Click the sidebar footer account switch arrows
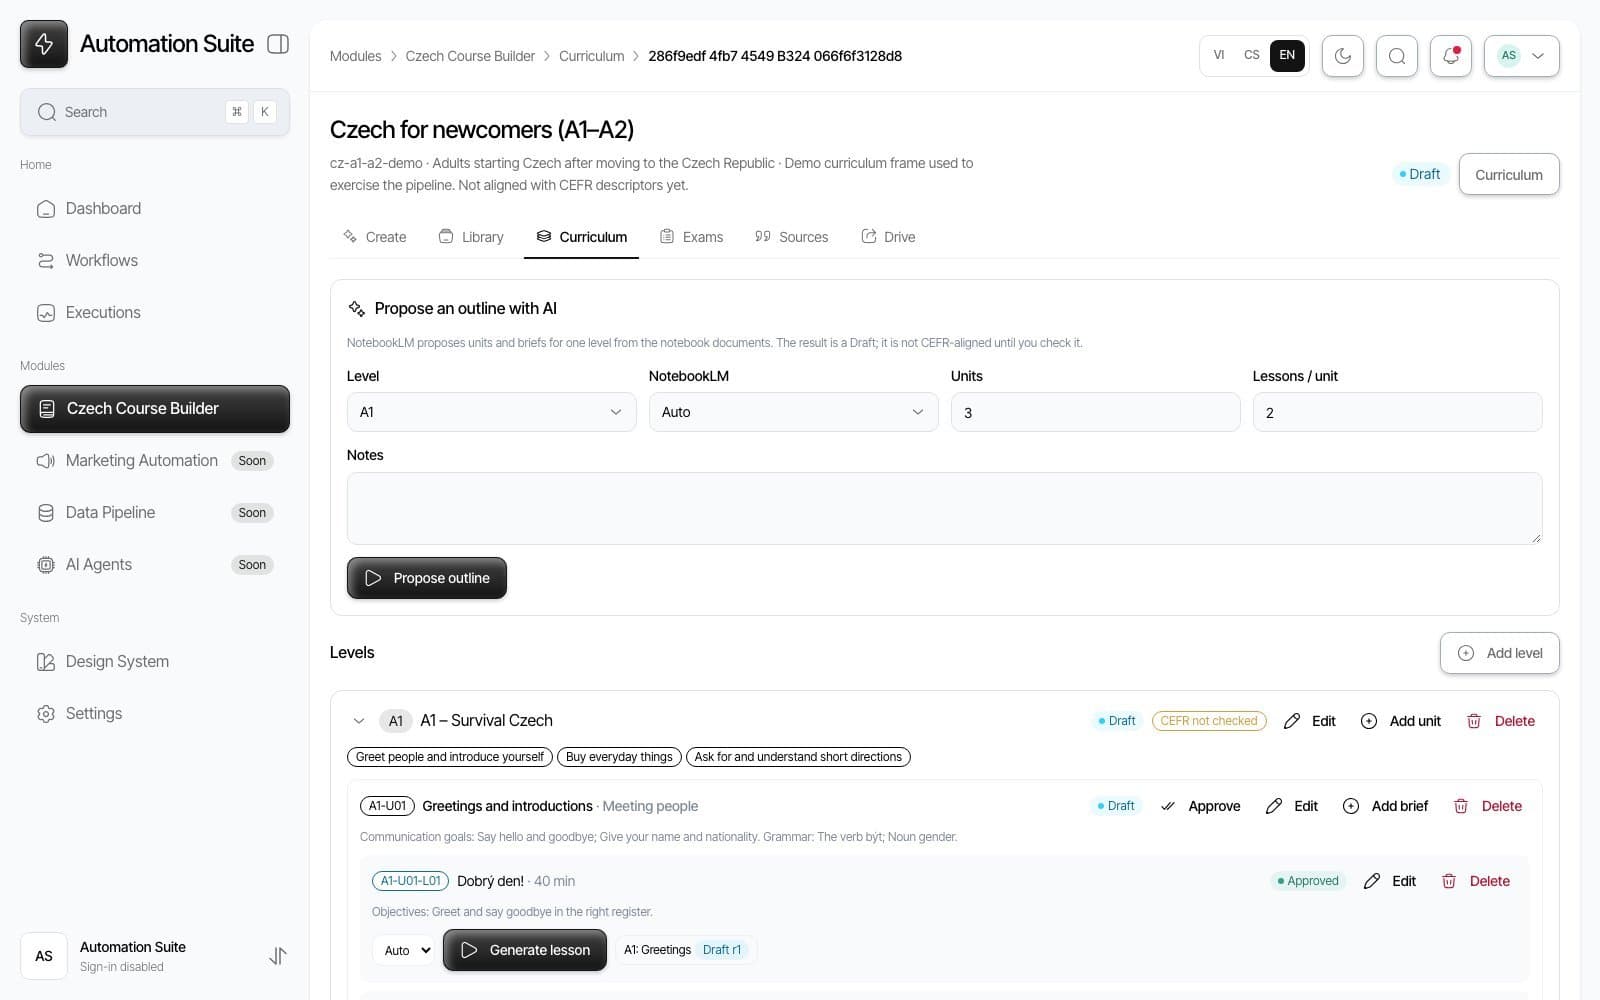 pyautogui.click(x=278, y=956)
